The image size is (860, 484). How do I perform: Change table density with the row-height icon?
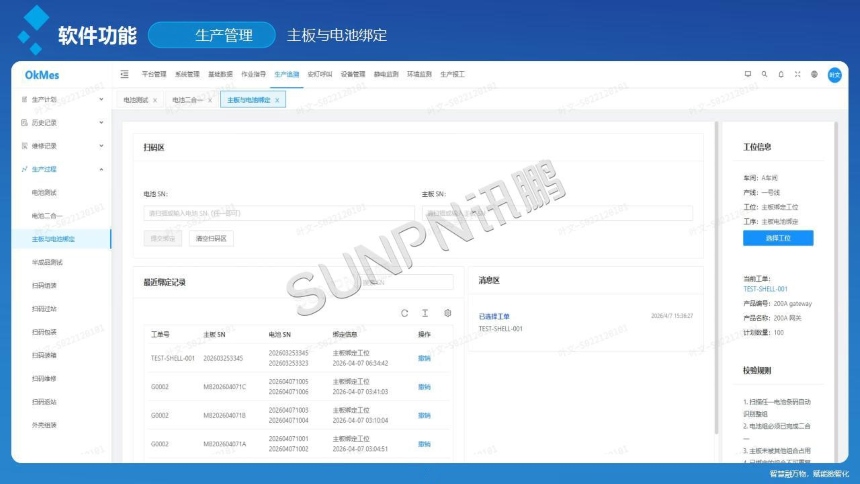click(x=425, y=313)
